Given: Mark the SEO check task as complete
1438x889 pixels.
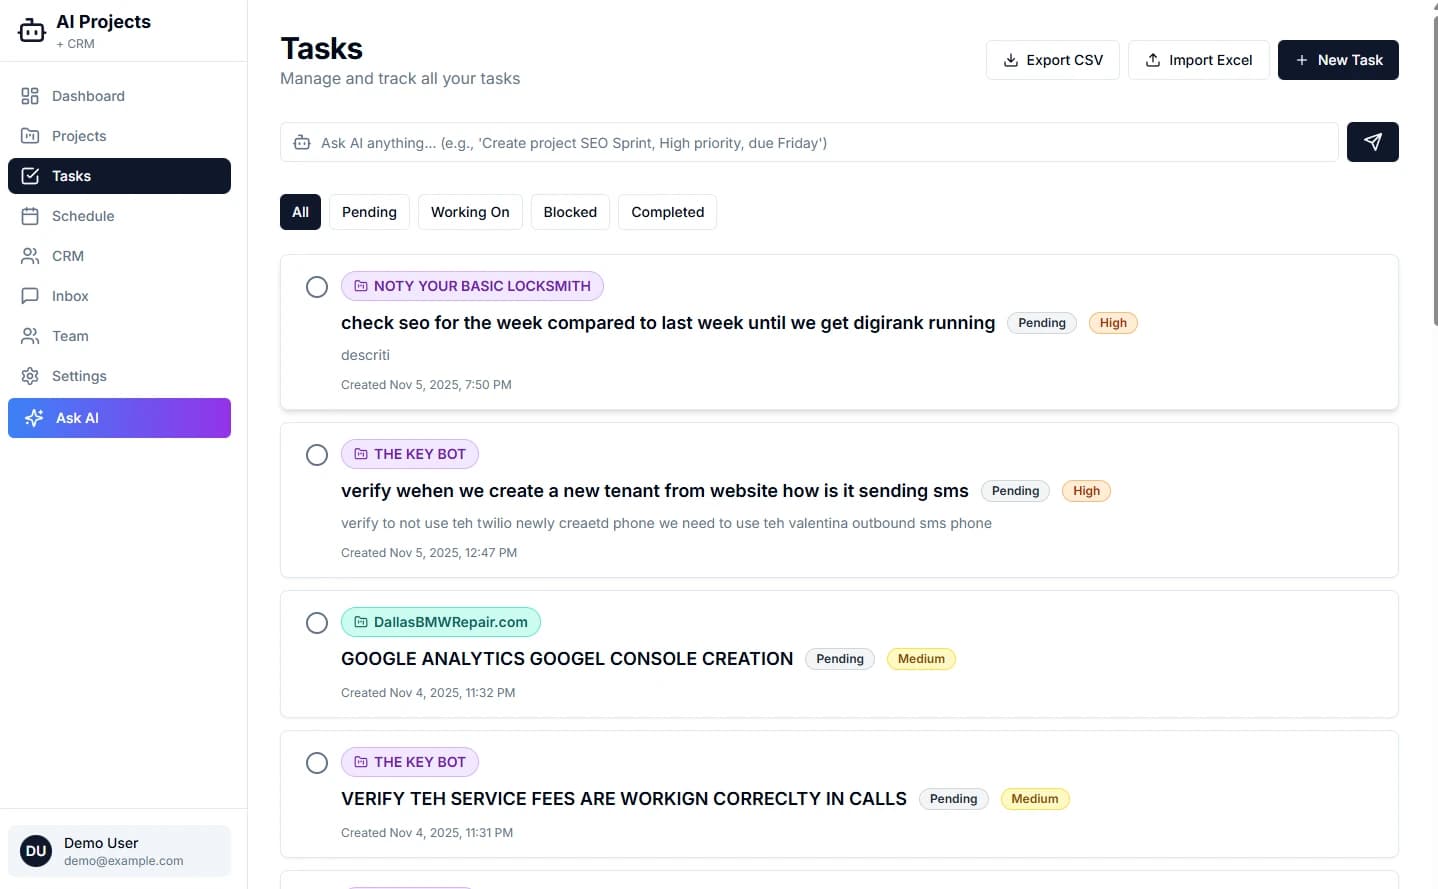Looking at the screenshot, I should (317, 287).
